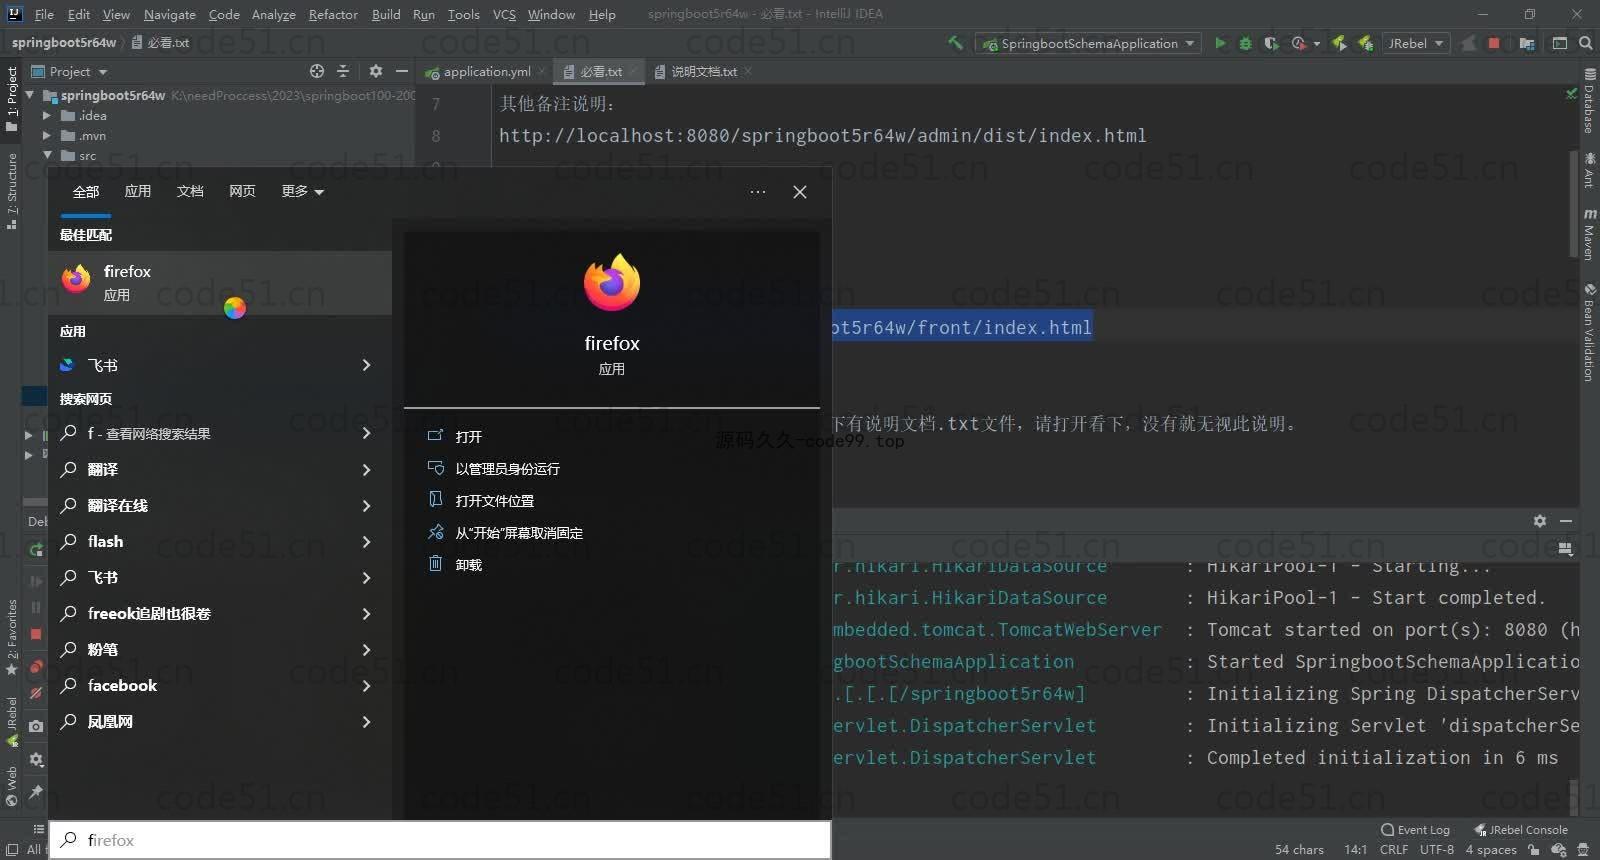Open Bean Validation tool window
The height and width of the screenshot is (860, 1600).
point(1589,332)
